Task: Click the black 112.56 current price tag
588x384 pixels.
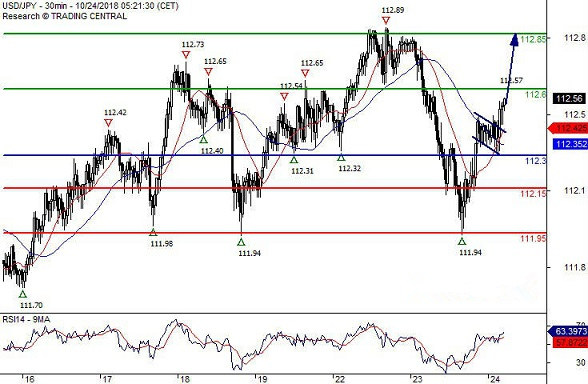Action: [x=569, y=99]
